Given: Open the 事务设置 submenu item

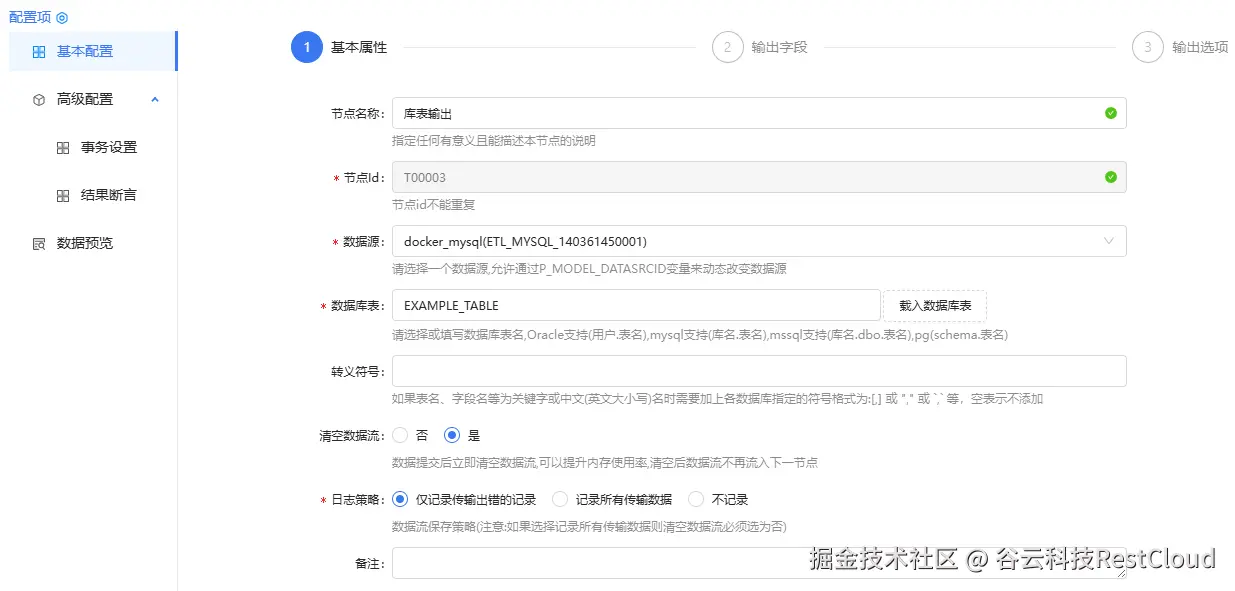Looking at the screenshot, I should click(x=93, y=147).
